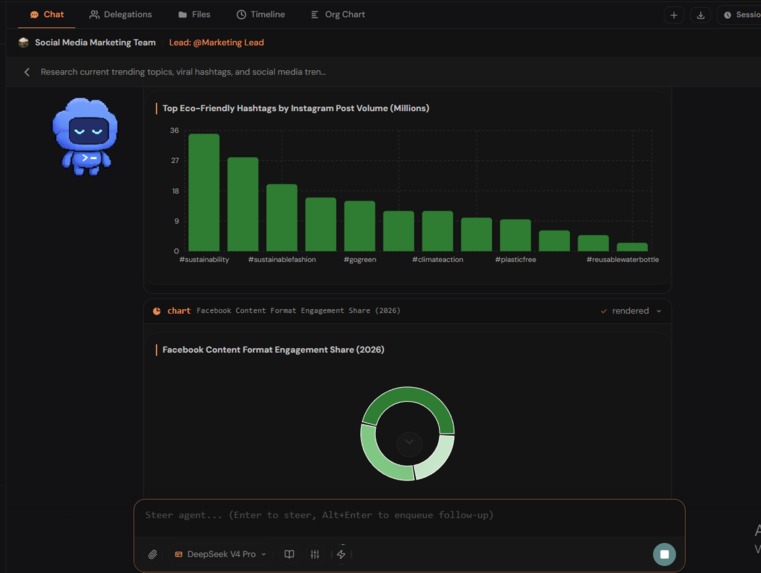
Task: Click the Social Media Marketing Team avatar icon
Action: click(23, 43)
